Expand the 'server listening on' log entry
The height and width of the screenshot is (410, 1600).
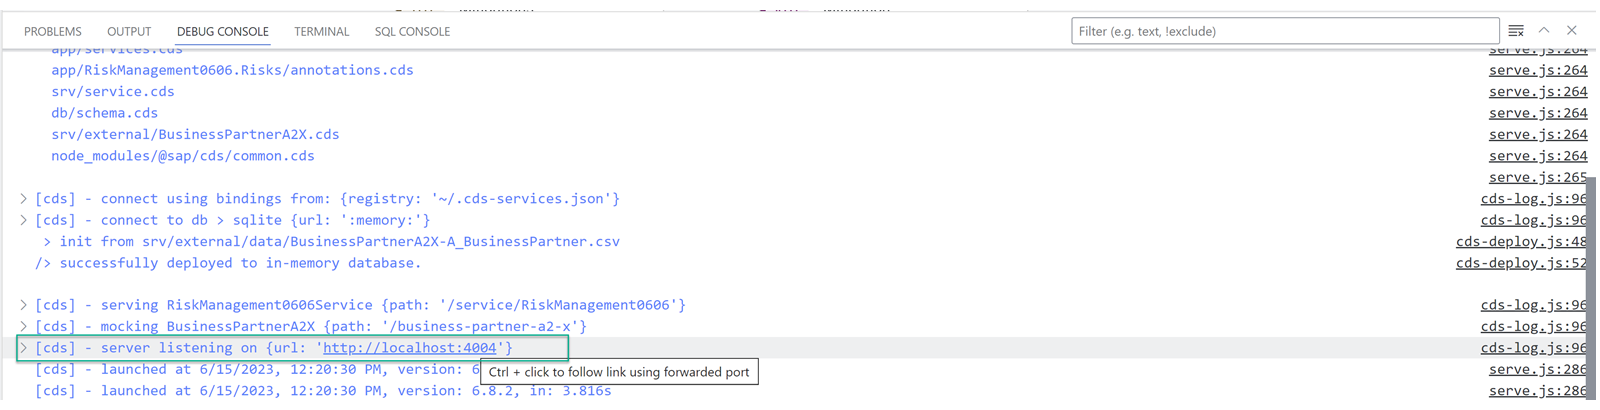[23, 348]
